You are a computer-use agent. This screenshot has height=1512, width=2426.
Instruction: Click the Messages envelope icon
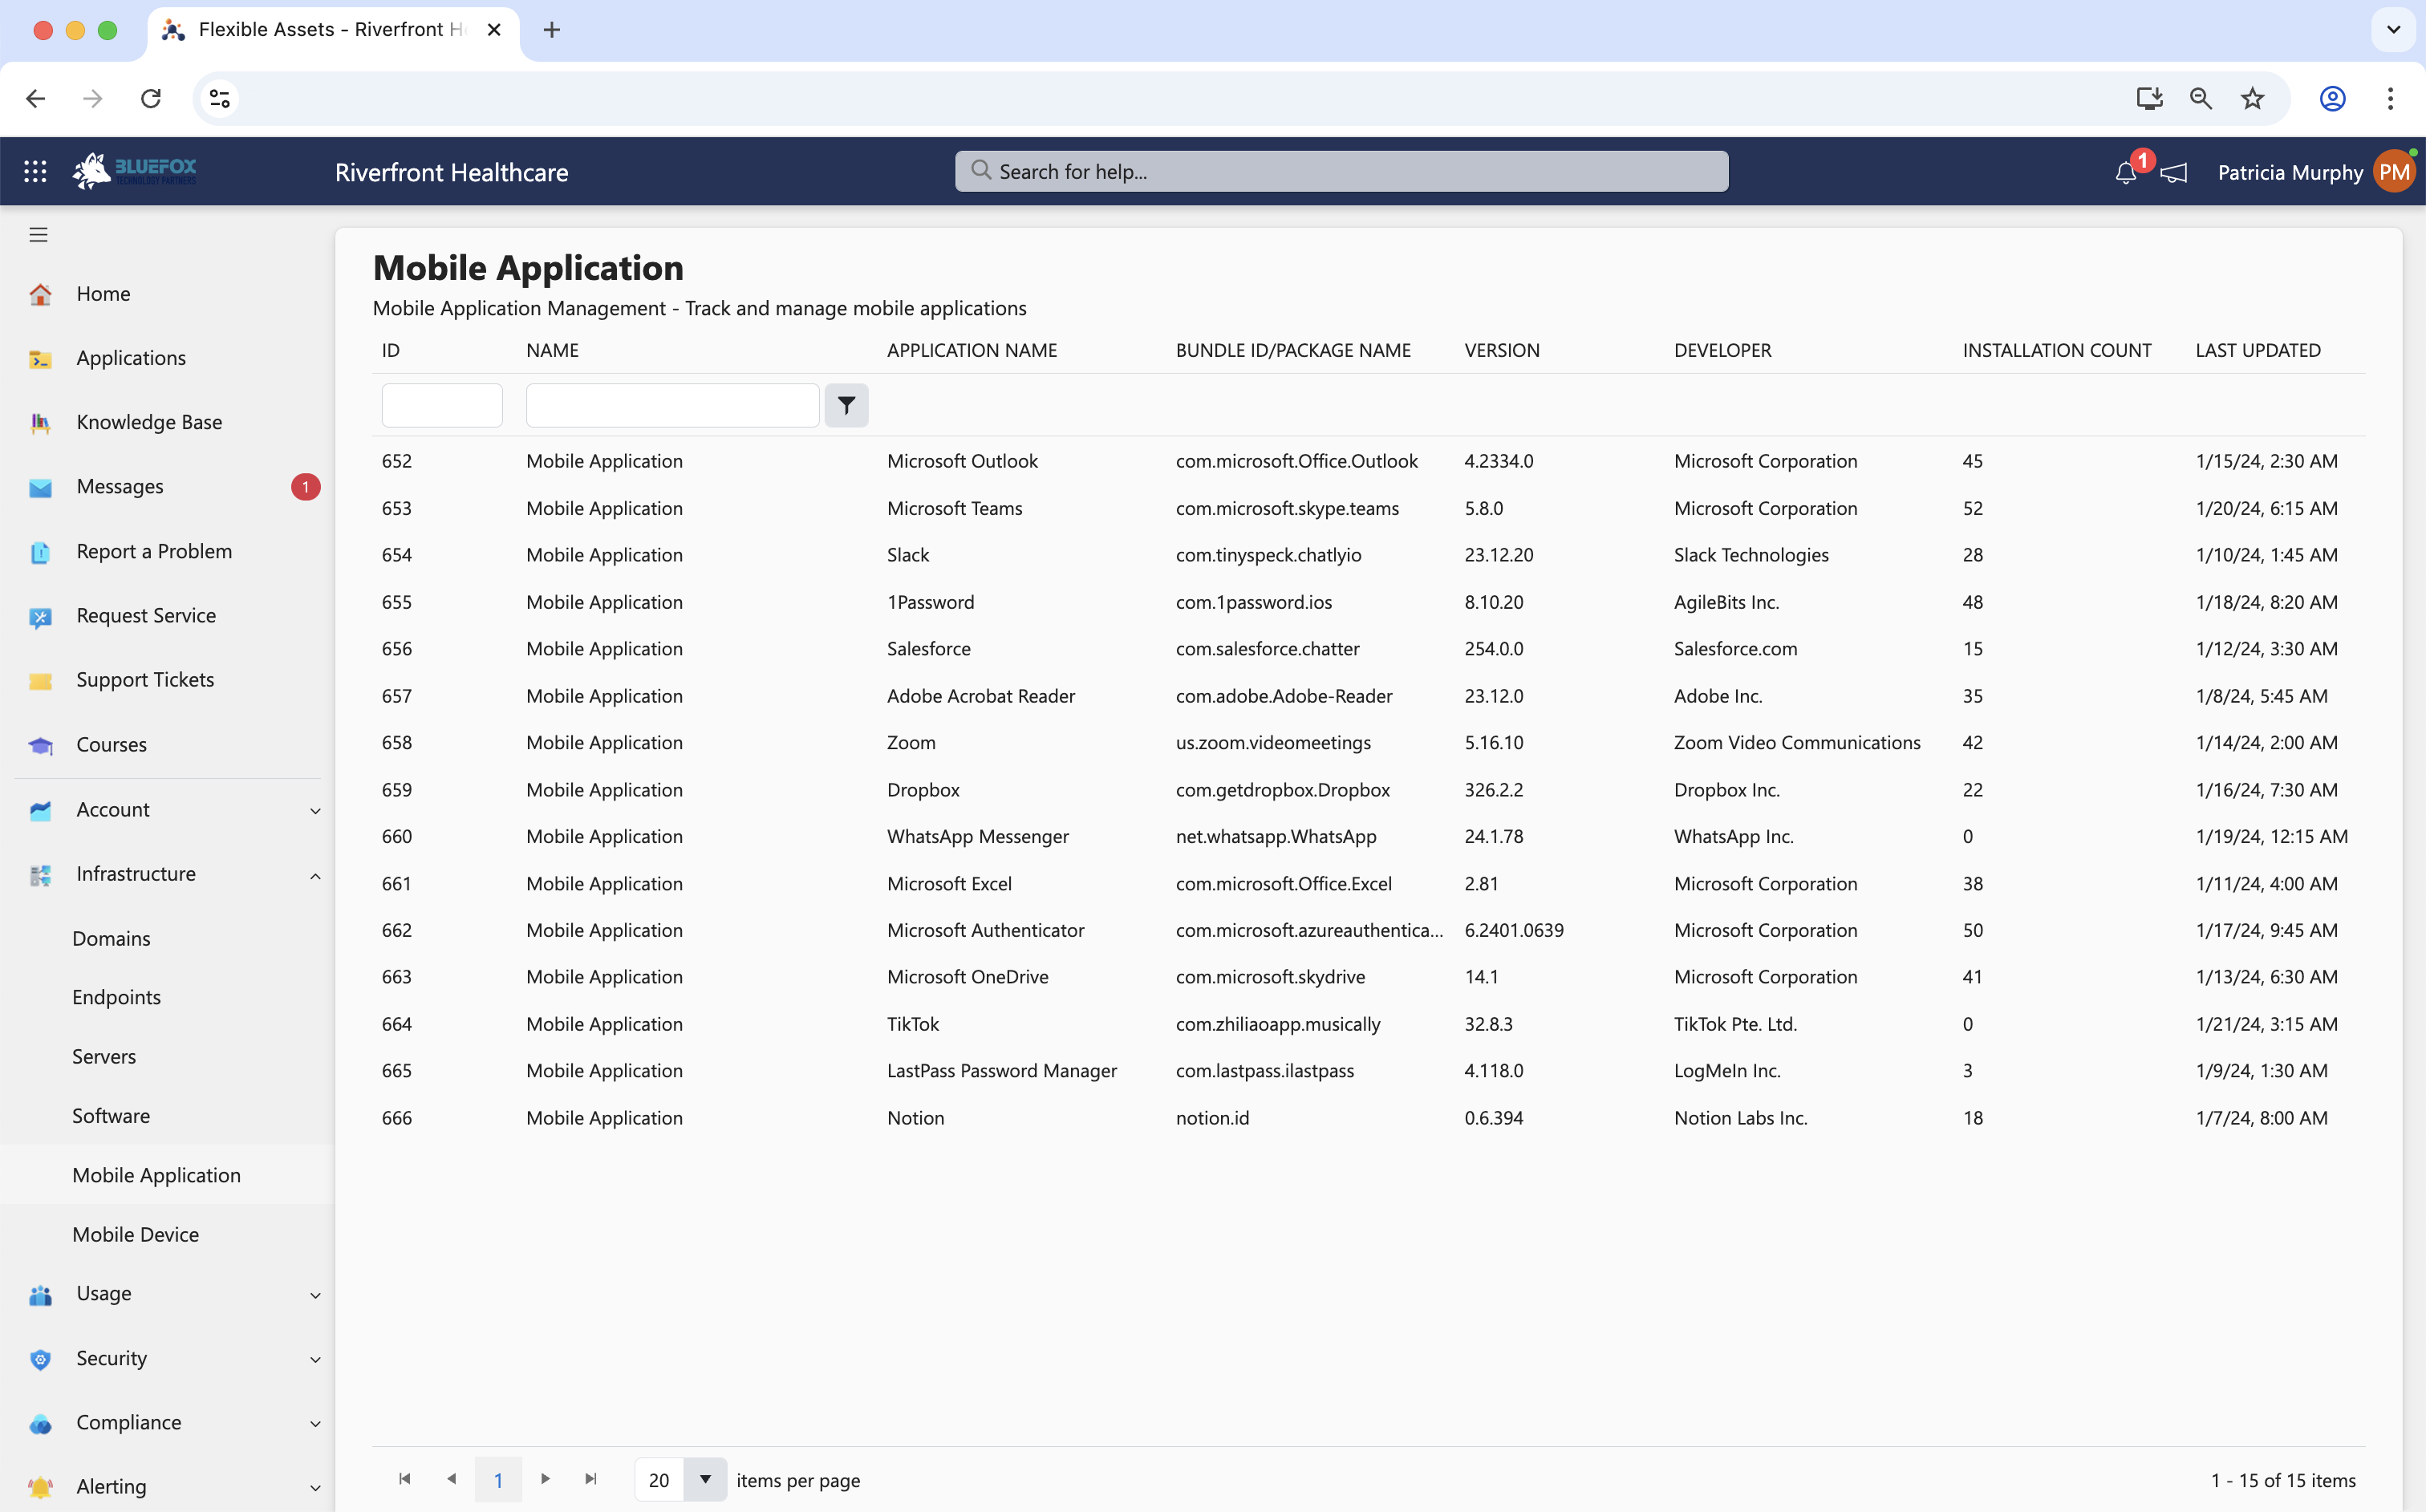[x=40, y=488]
